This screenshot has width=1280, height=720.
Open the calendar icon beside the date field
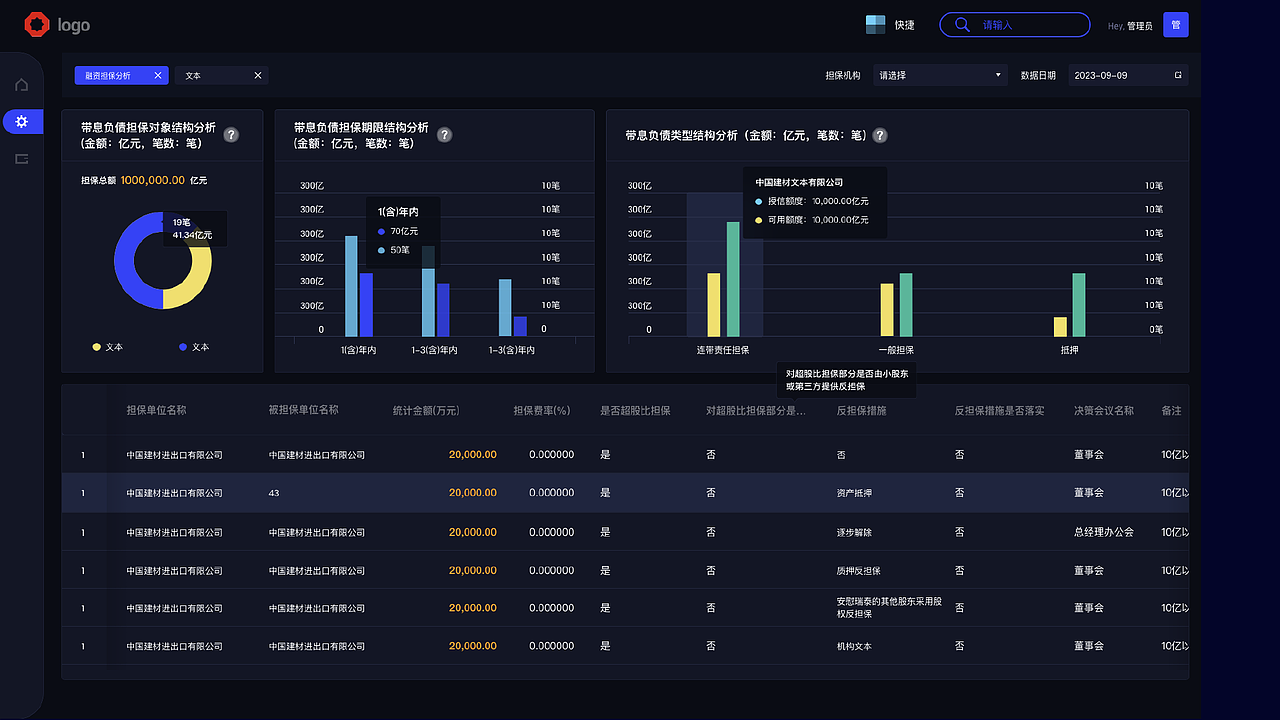[1178, 74]
